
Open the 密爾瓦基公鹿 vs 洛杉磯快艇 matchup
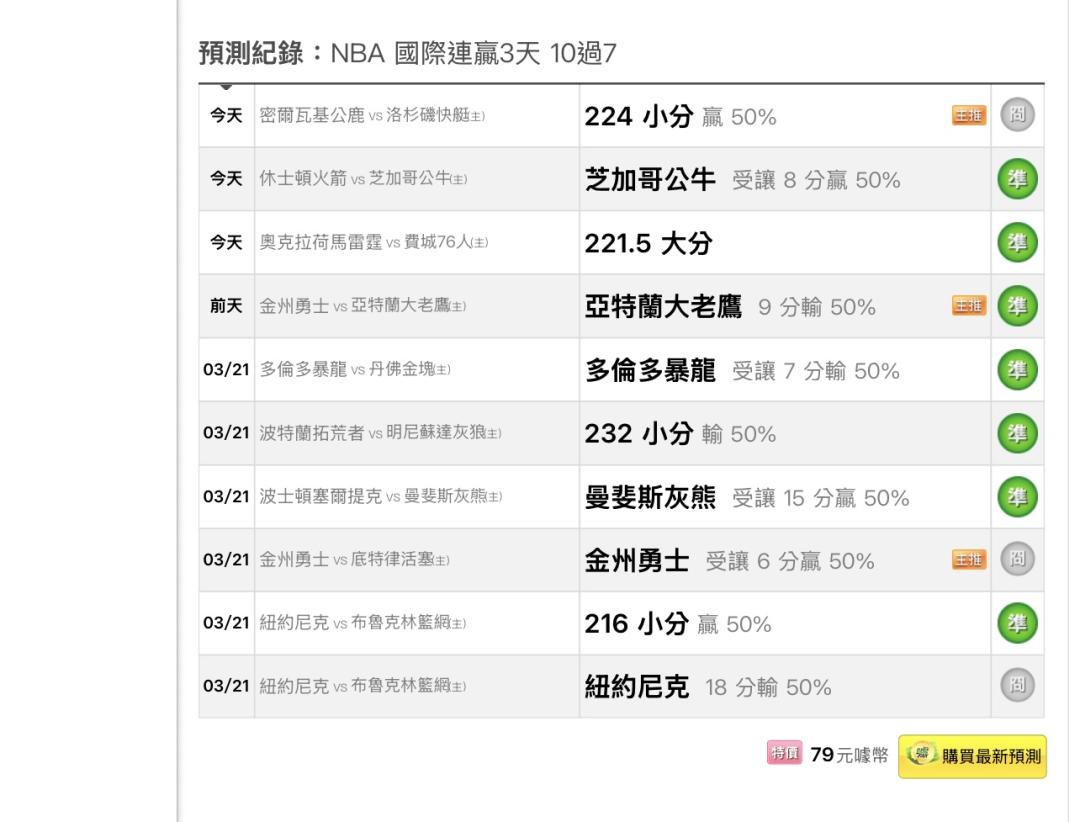coord(372,116)
